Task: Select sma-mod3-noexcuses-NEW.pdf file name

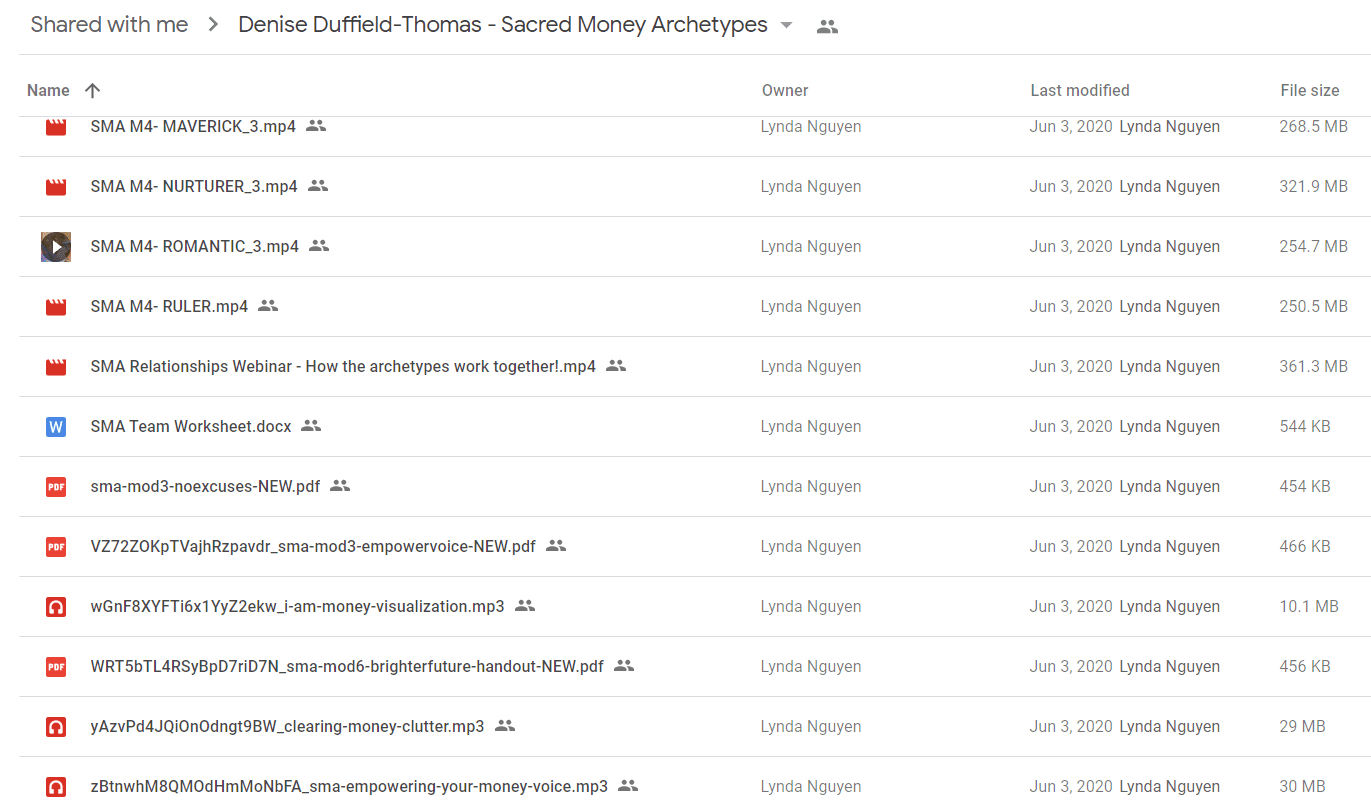Action: point(205,487)
